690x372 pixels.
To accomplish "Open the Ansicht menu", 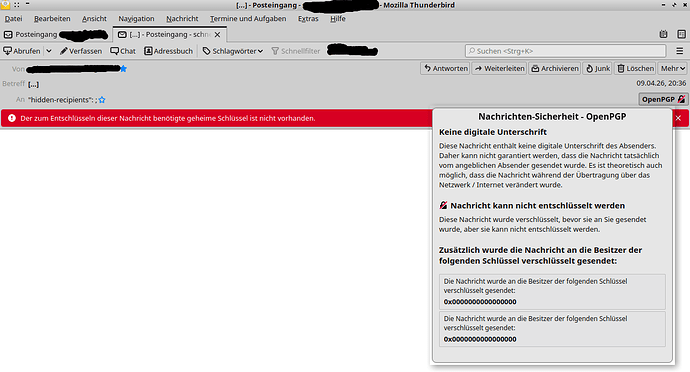I will pyautogui.click(x=94, y=18).
